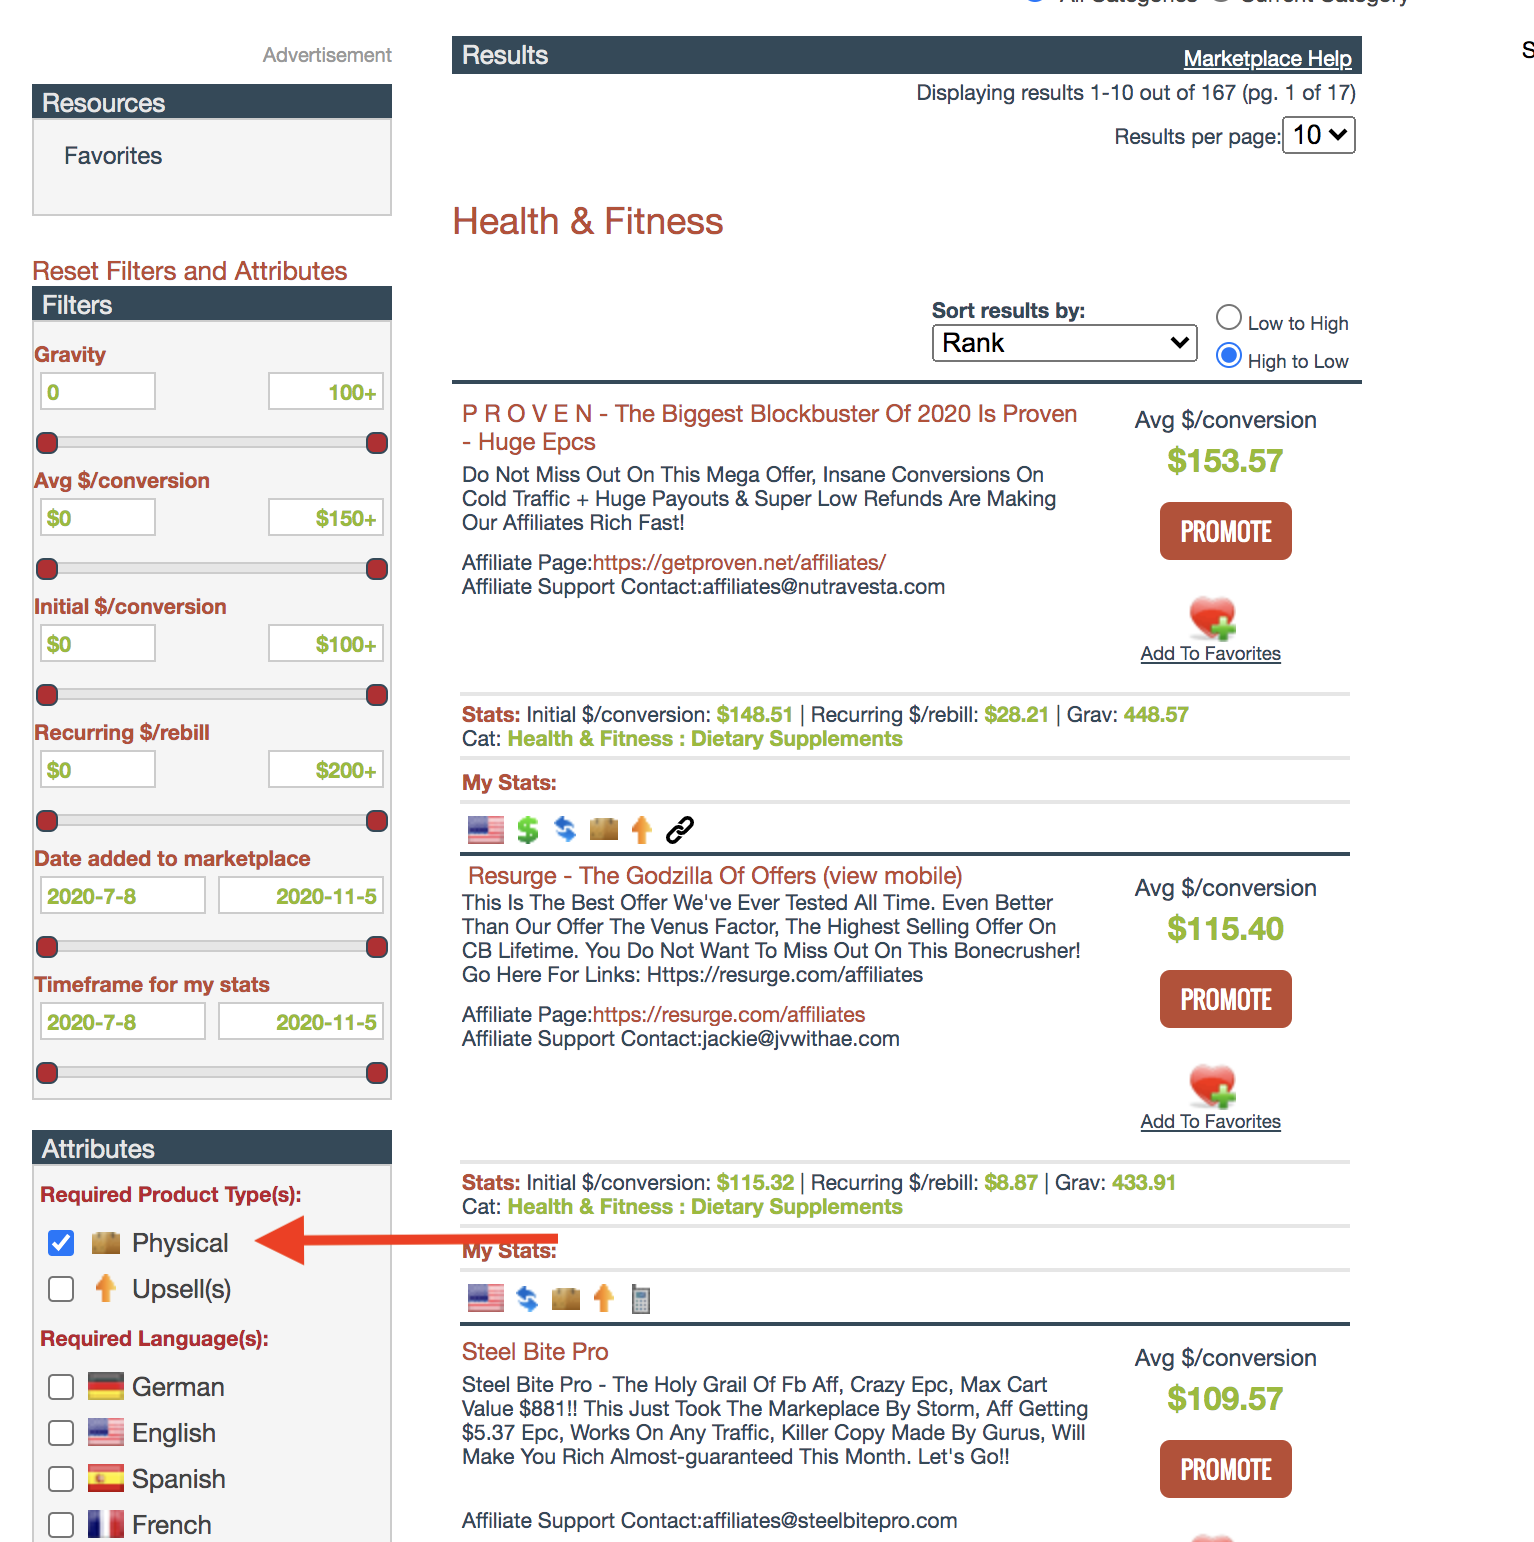Check the Upsell(s) checkbox
The width and height of the screenshot is (1534, 1542).
point(61,1289)
